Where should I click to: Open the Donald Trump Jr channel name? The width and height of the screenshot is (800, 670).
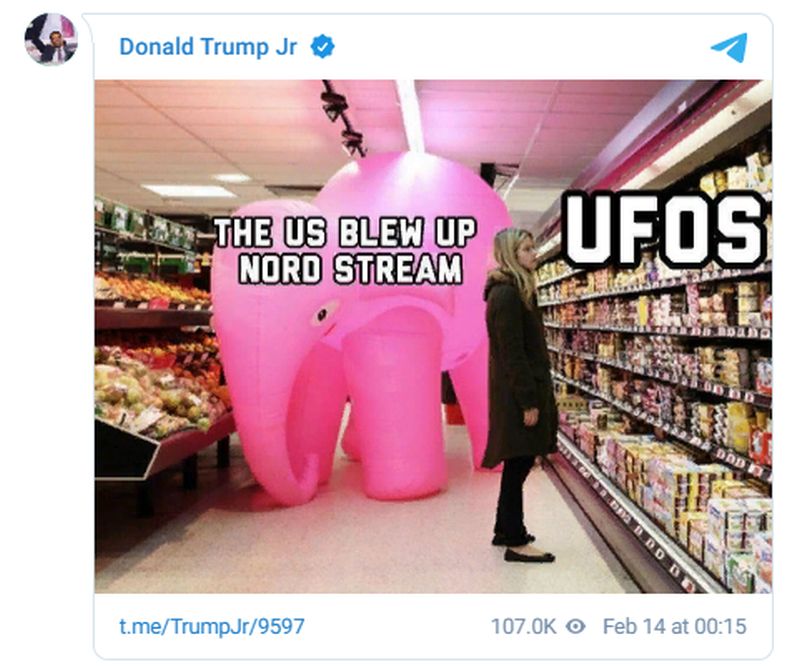click(x=208, y=46)
